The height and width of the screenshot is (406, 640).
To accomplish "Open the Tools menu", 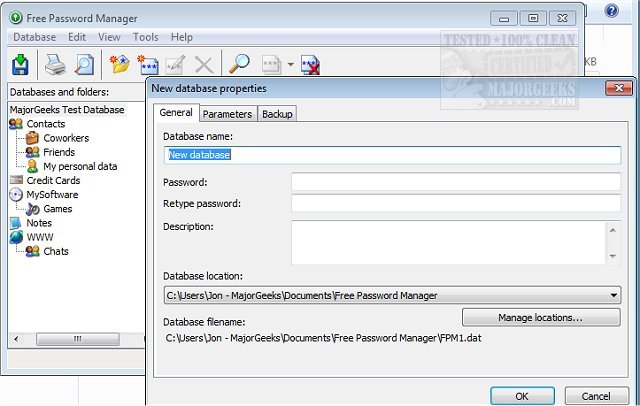I will [x=146, y=37].
